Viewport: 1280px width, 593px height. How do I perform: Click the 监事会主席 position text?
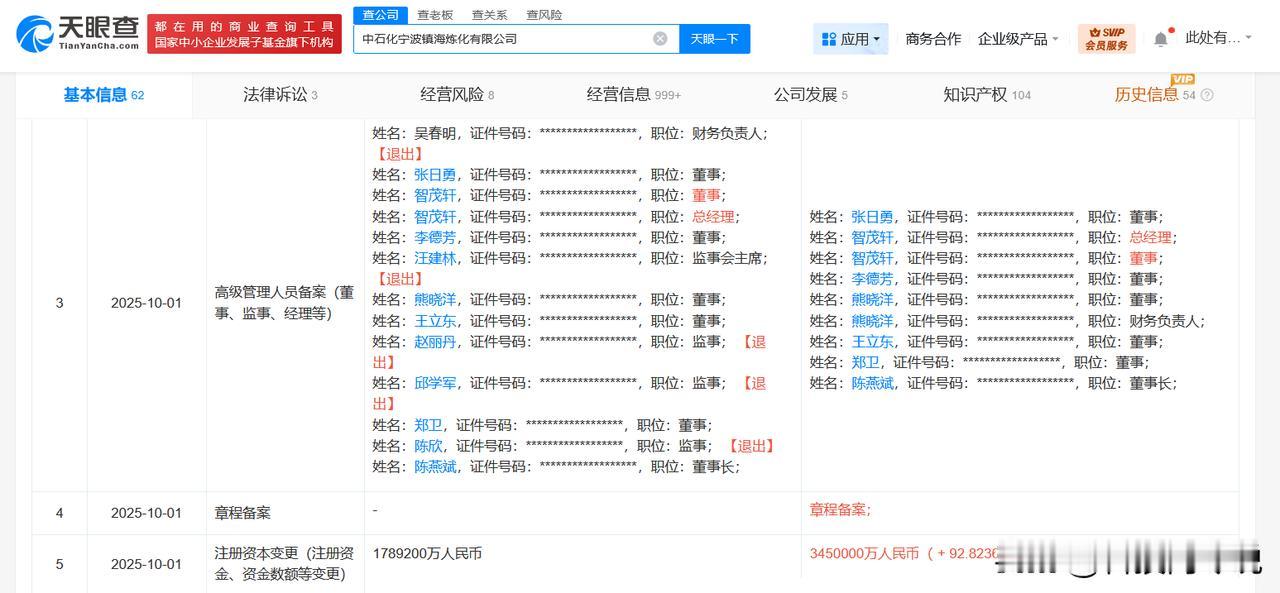point(727,258)
